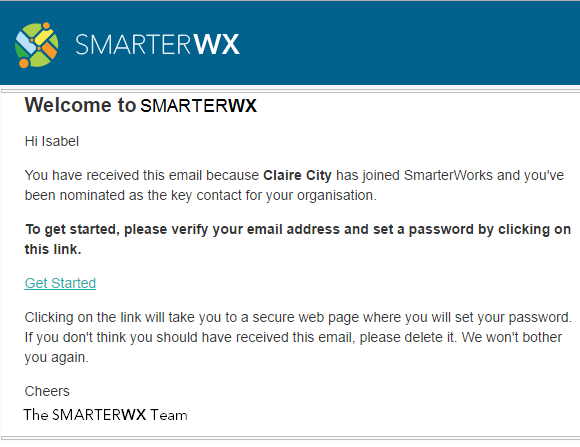Click The SMARTERWX Team signature
The image size is (580, 447).
(105, 415)
